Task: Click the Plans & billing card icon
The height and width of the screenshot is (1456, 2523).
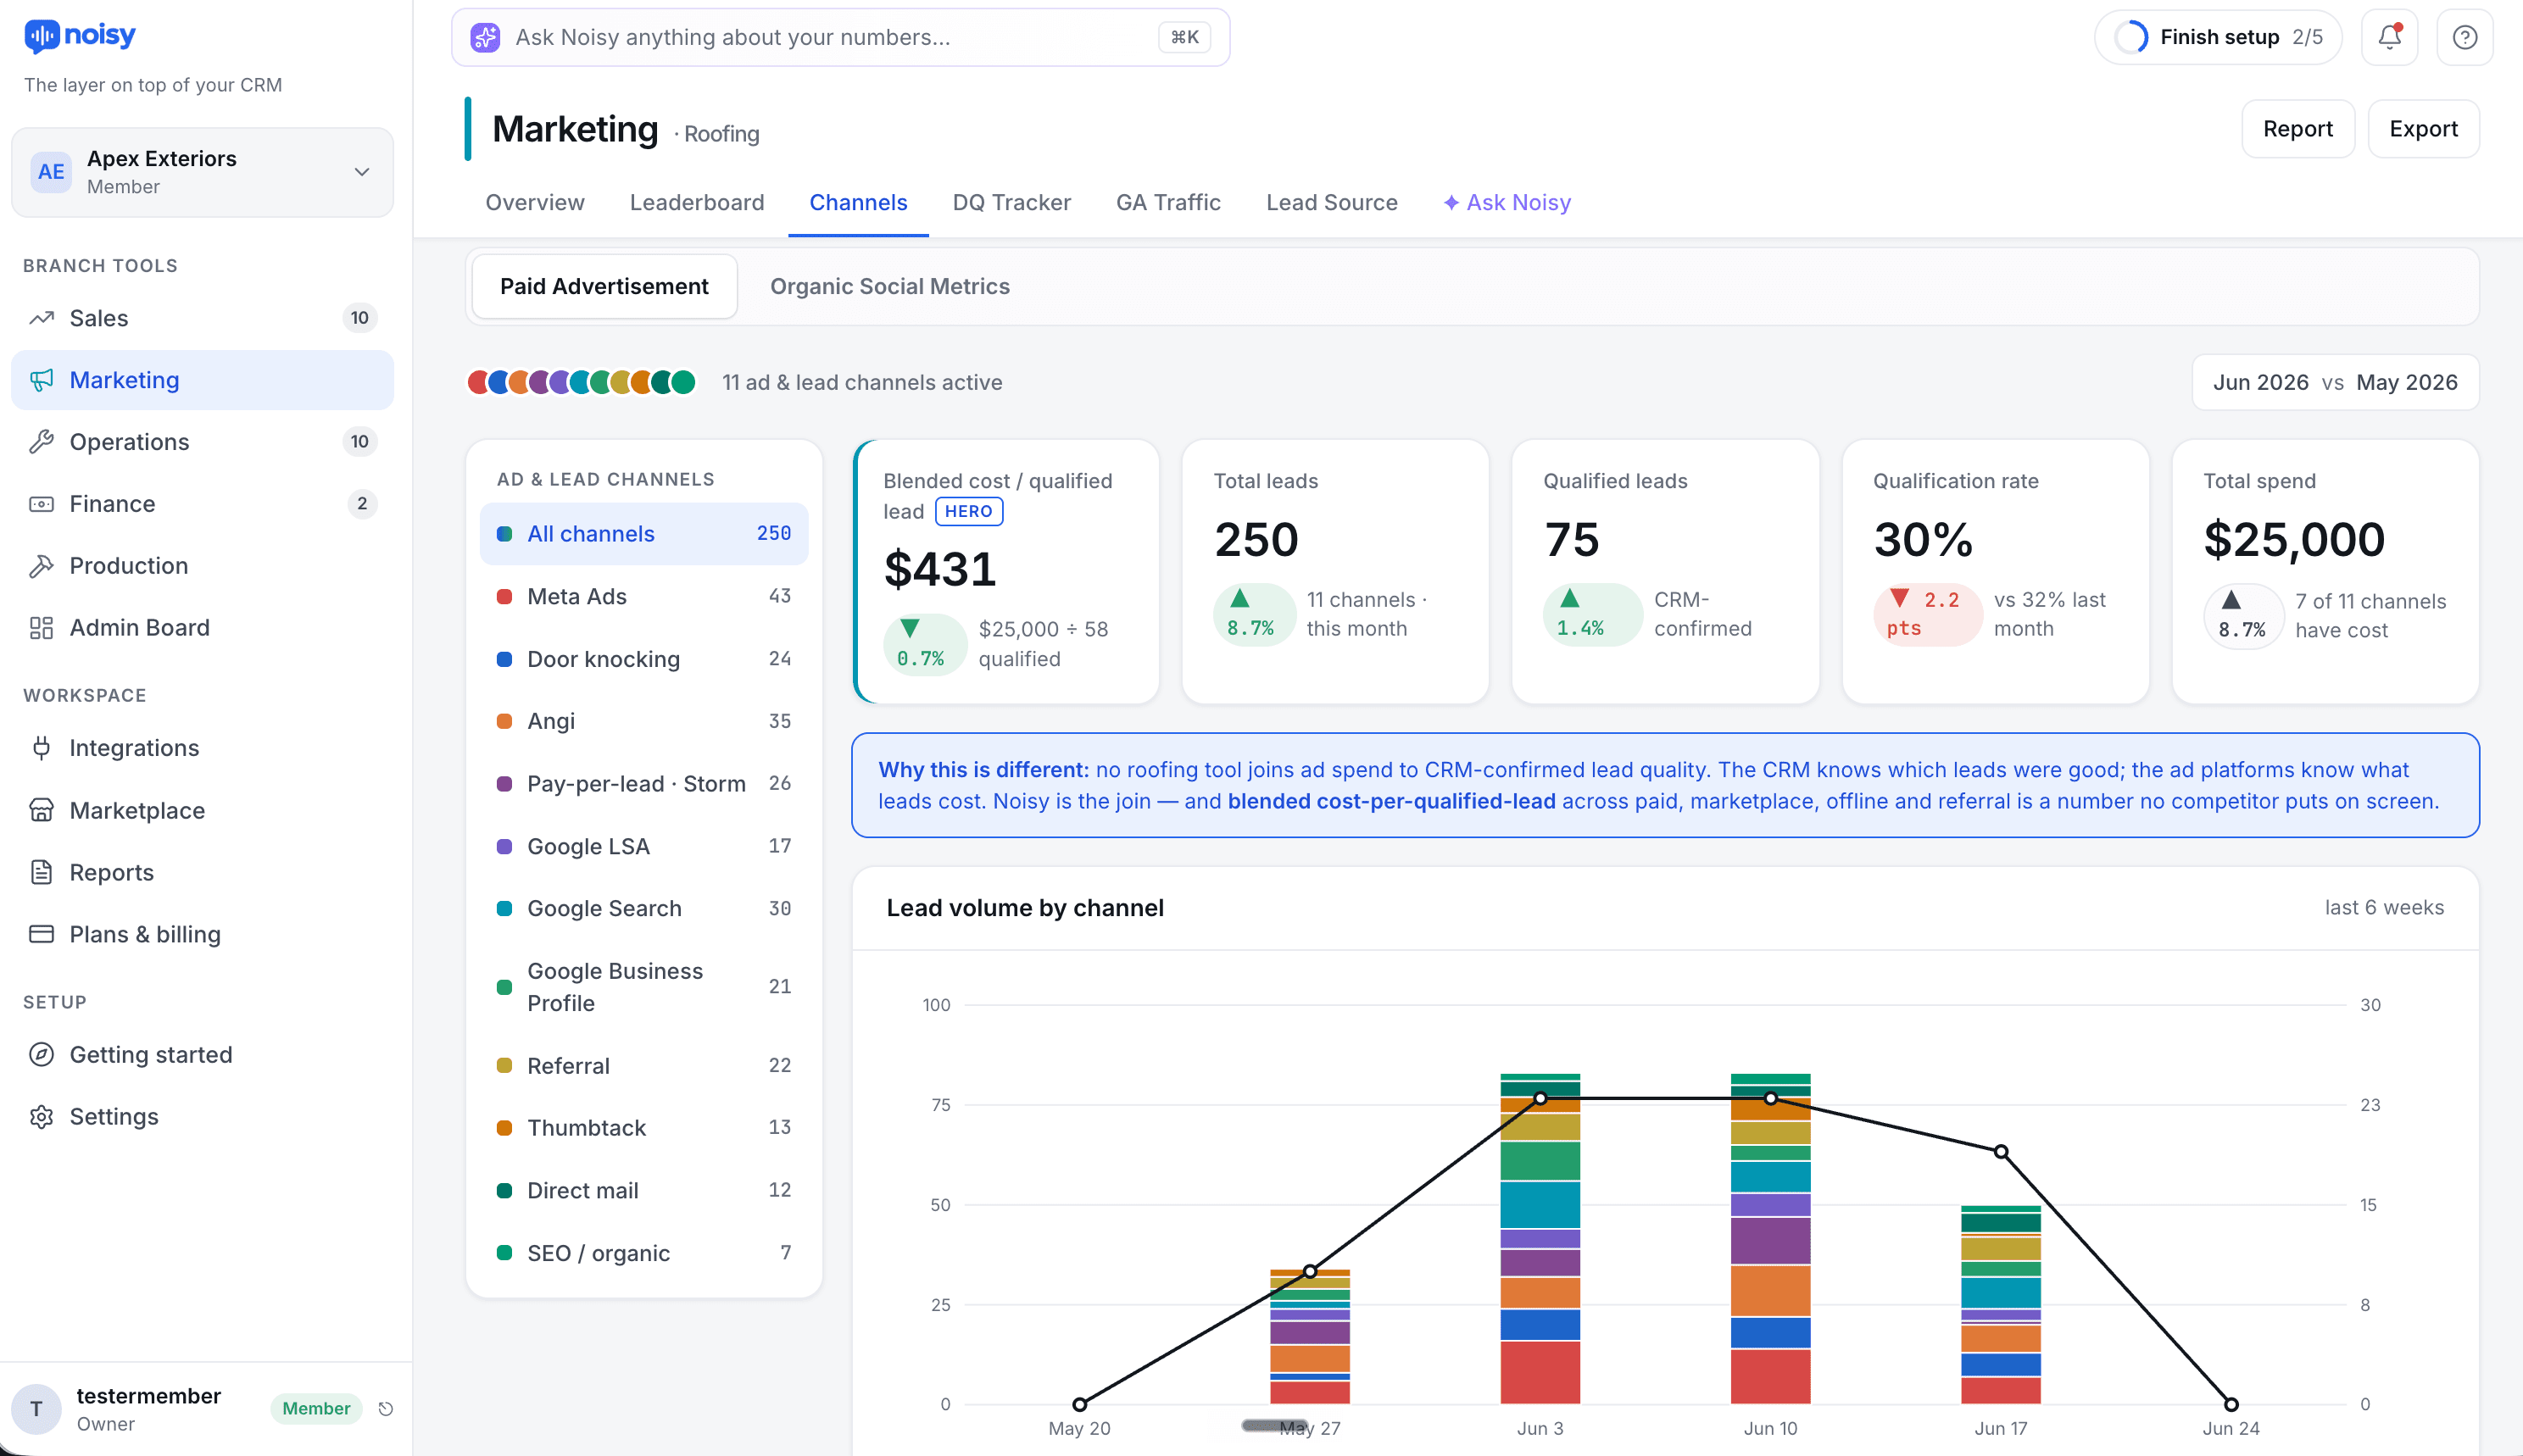Action: point(41,934)
